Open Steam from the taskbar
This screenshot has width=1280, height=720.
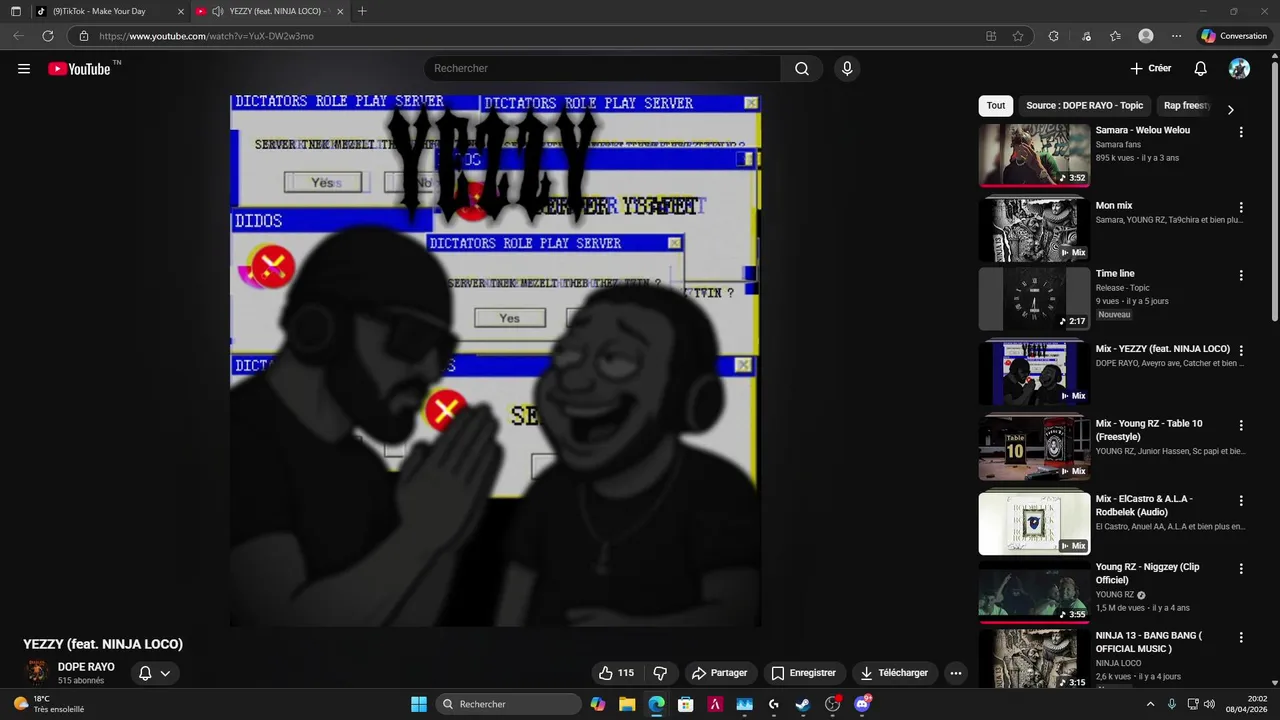tap(802, 704)
